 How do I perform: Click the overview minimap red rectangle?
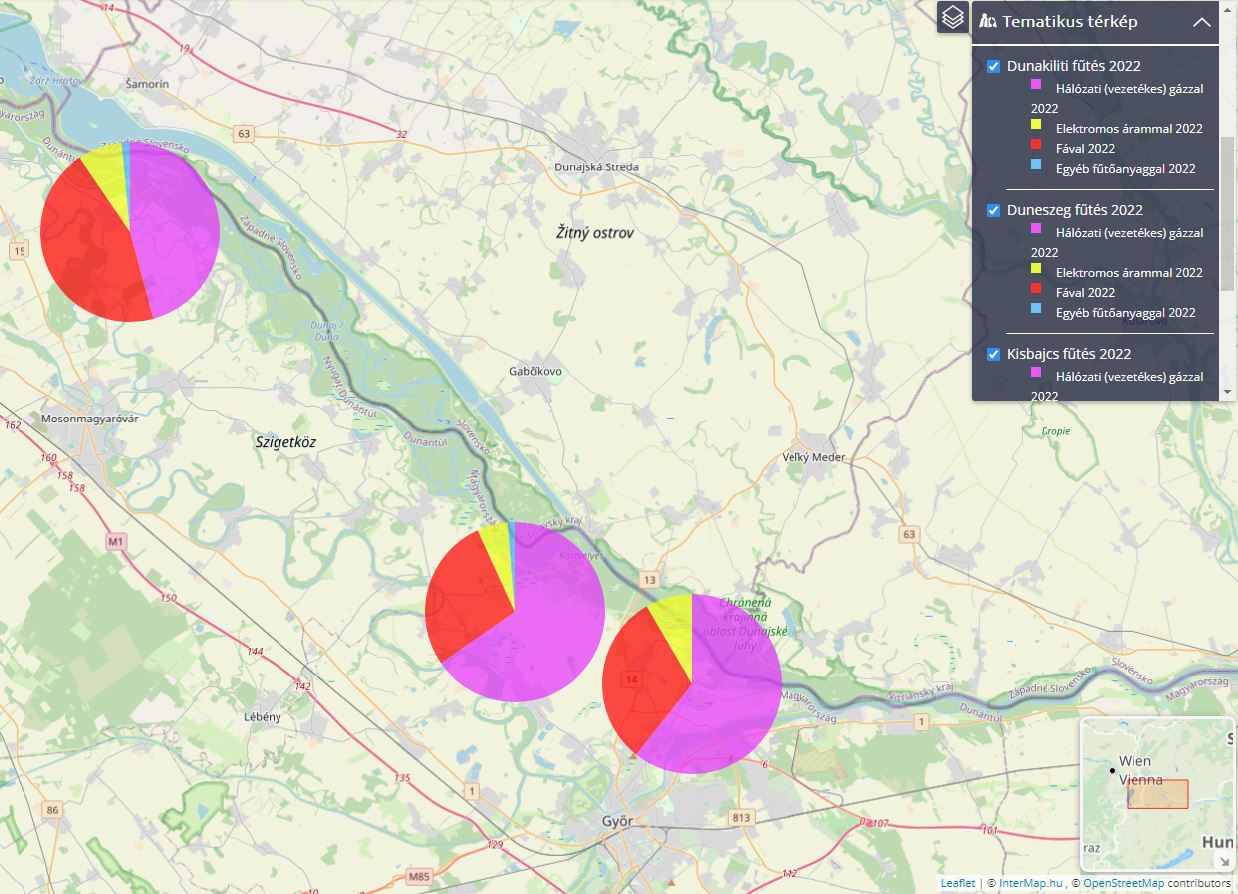(x=1158, y=794)
